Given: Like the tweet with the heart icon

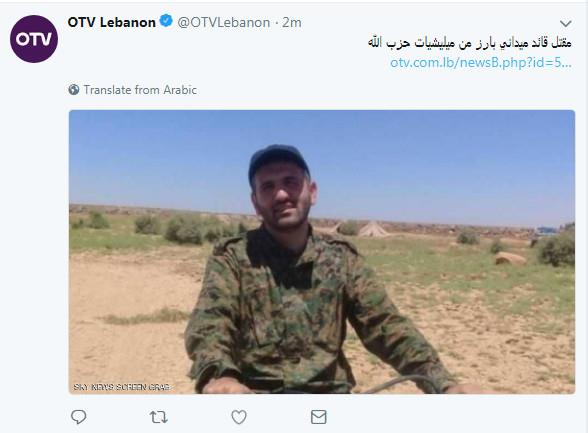Looking at the screenshot, I should coord(239,417).
